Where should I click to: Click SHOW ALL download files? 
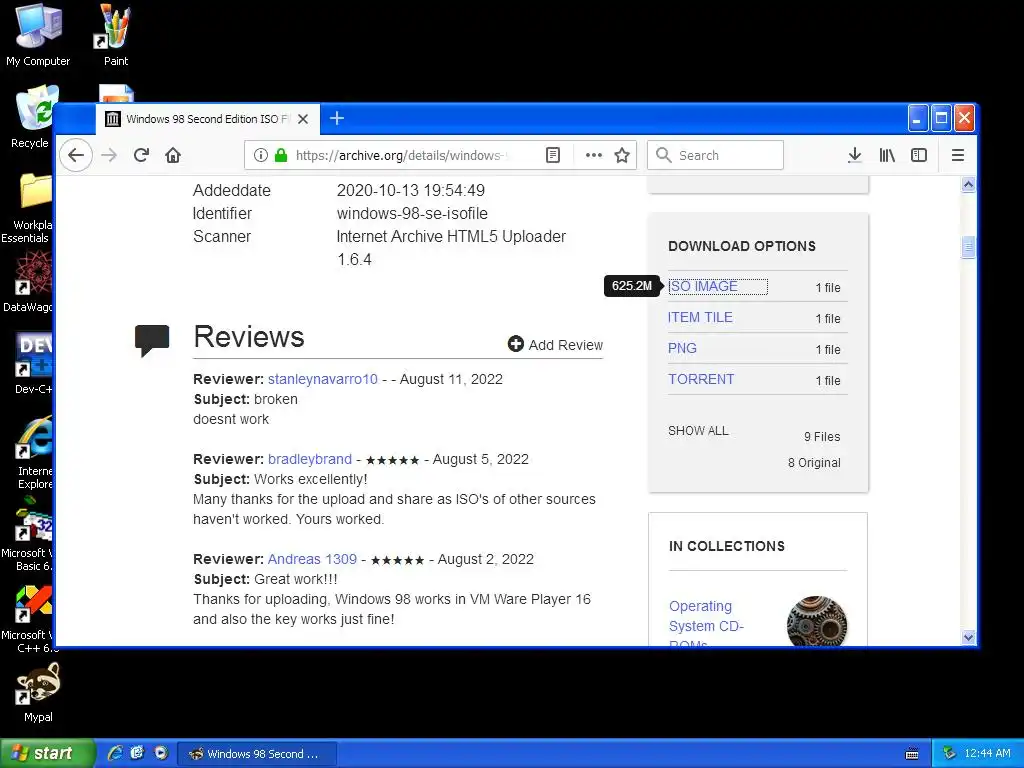point(698,431)
